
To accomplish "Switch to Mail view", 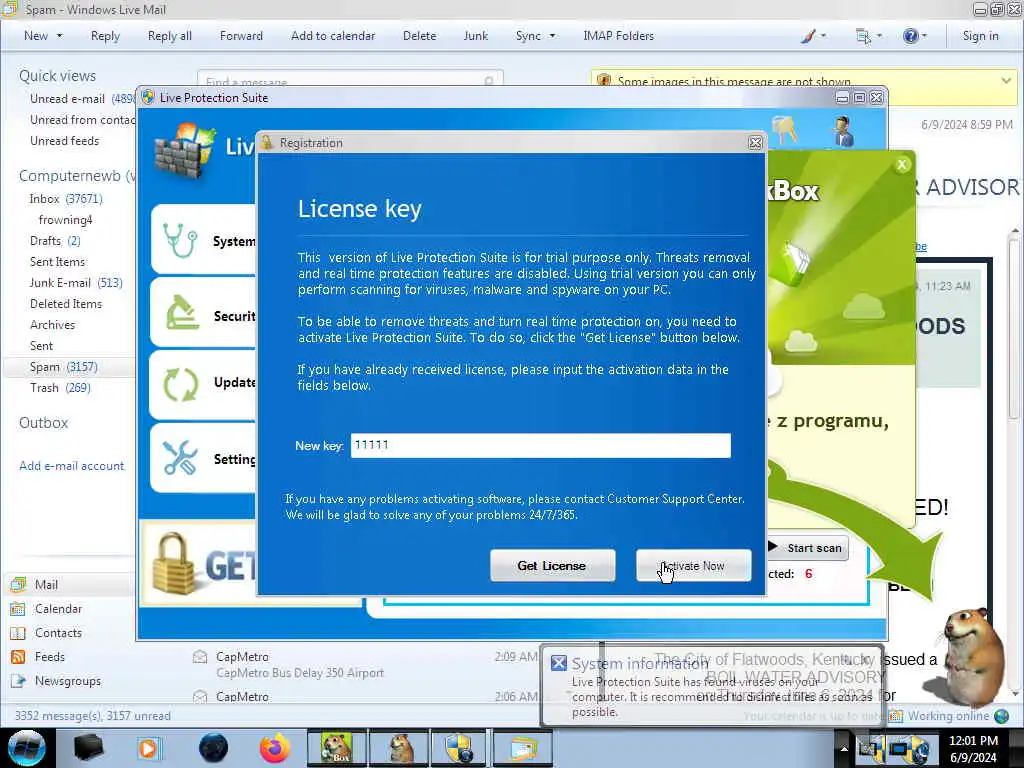I will 46,584.
